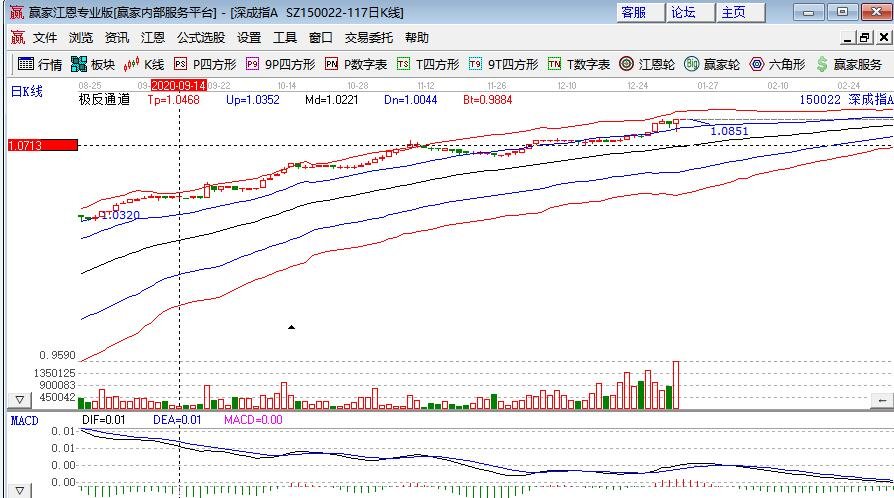894x498 pixels.
Task: Click the 日K线 period label
Action: coord(27,91)
